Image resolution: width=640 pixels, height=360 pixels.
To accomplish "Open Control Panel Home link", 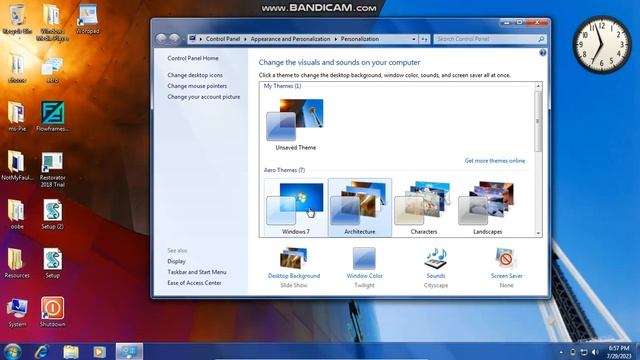I will (193, 58).
